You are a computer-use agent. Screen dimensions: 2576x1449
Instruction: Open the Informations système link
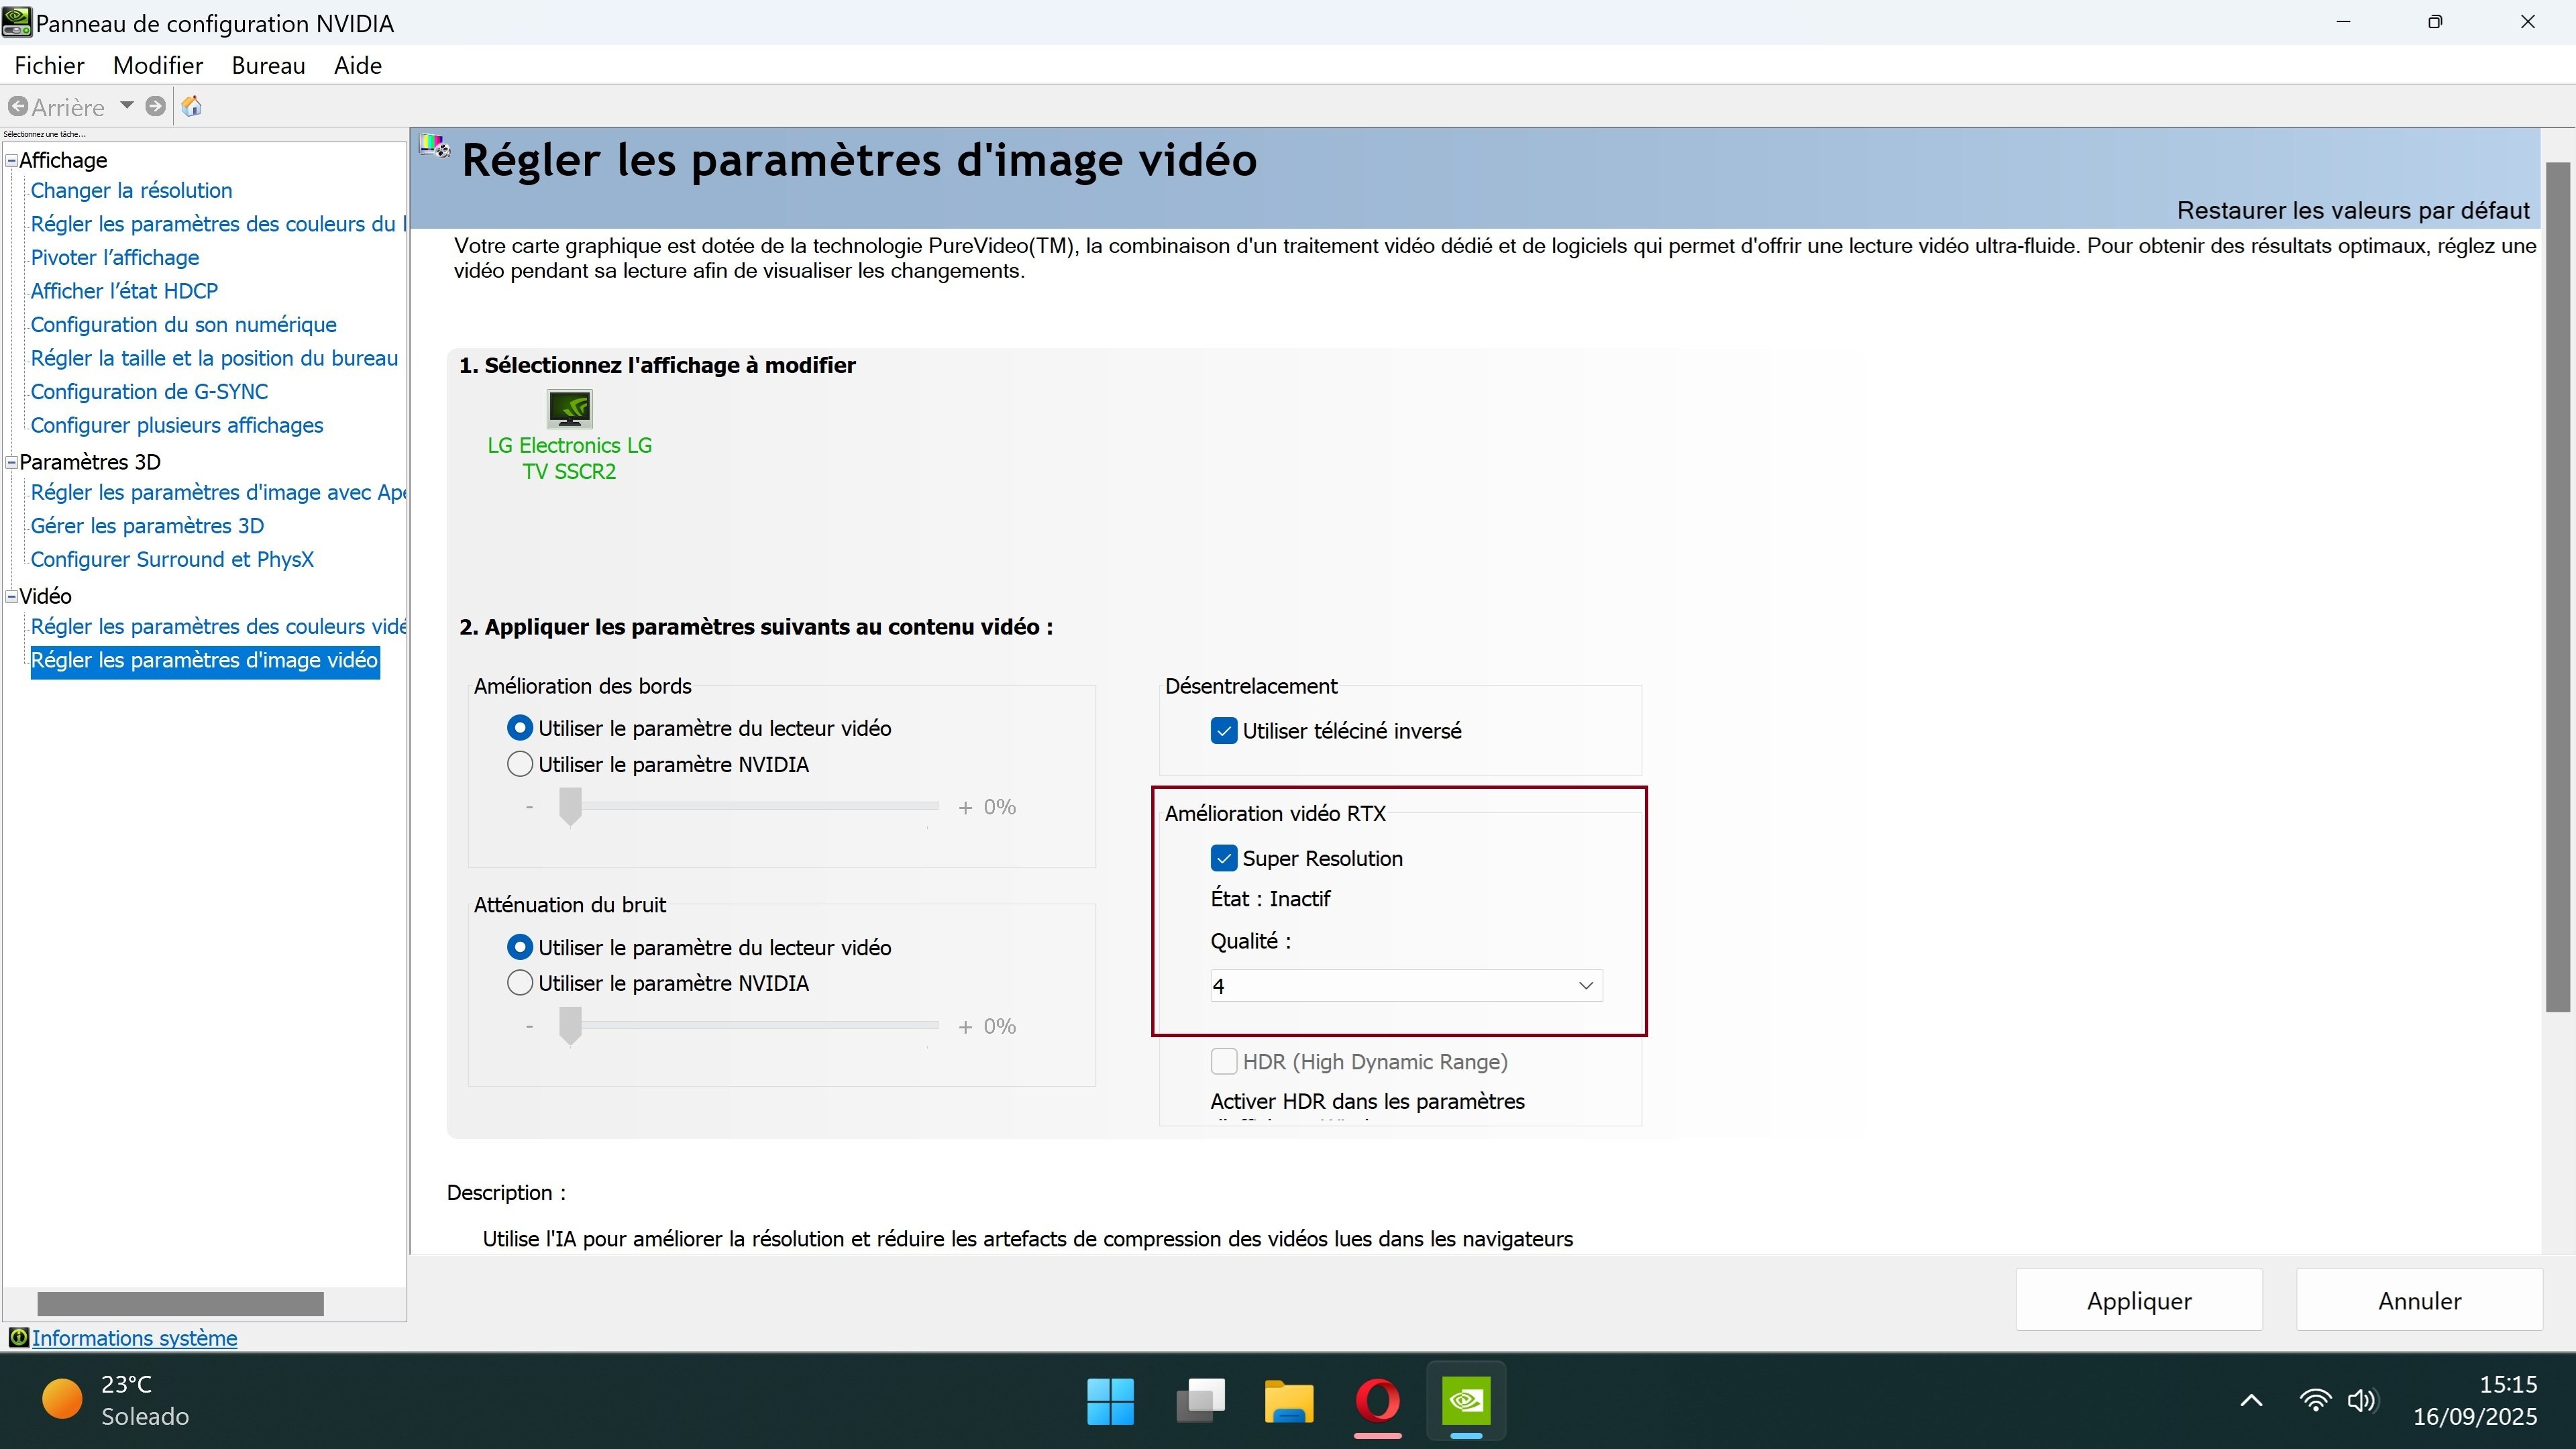coord(134,1338)
